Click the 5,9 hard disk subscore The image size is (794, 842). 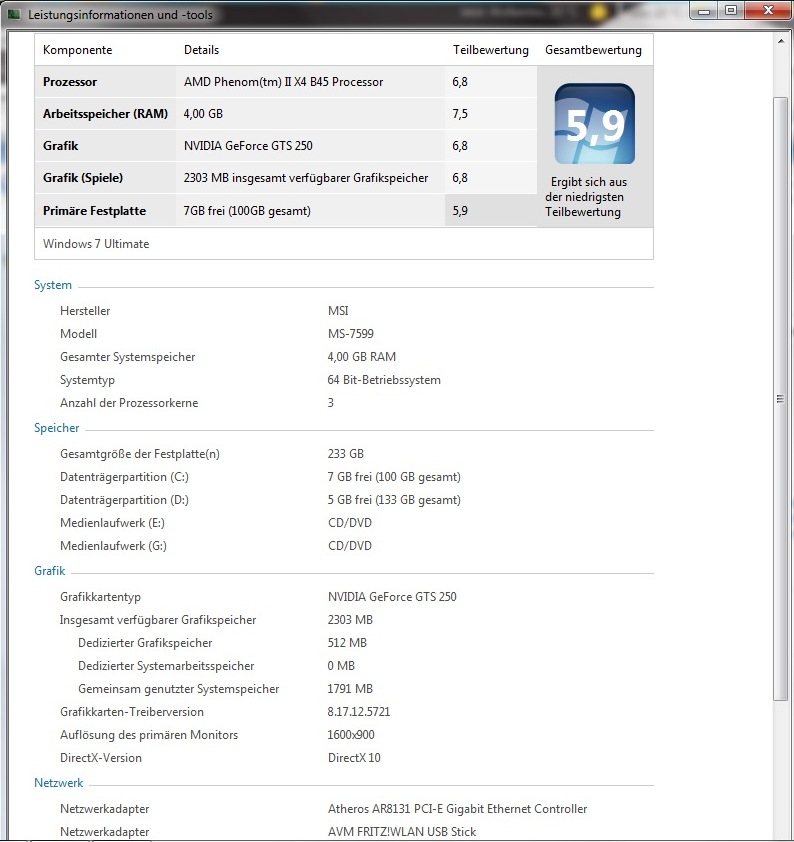click(x=460, y=211)
